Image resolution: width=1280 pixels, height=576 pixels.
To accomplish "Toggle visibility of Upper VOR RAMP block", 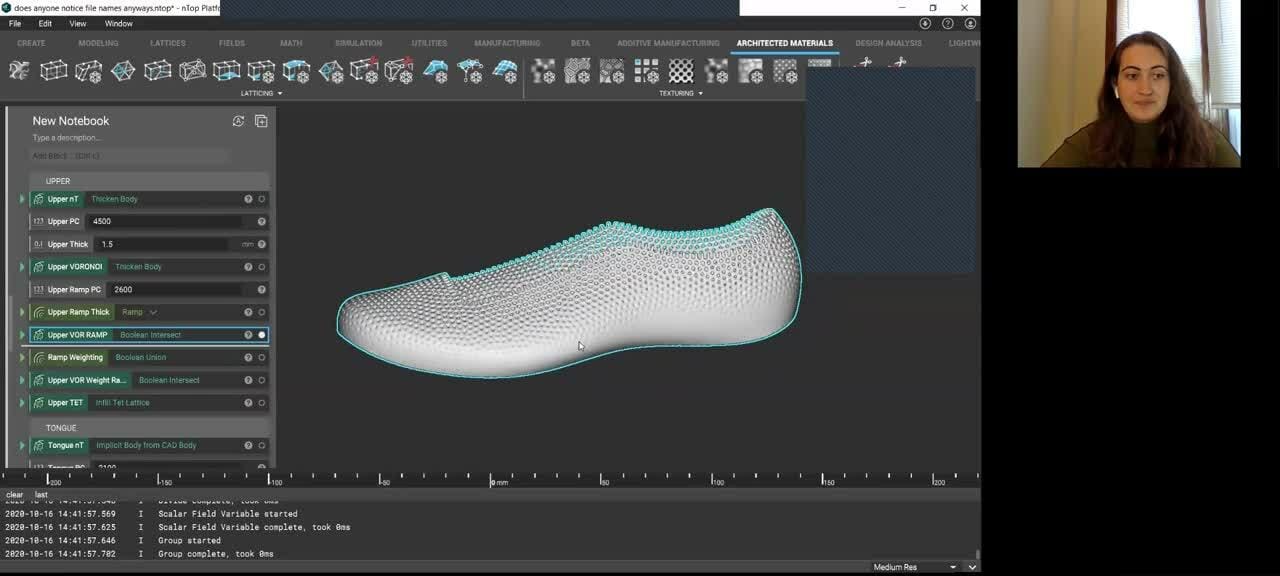I will (x=262, y=335).
